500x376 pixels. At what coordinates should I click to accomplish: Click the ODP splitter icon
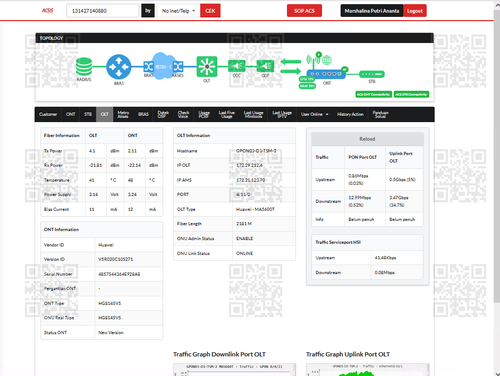265,66
